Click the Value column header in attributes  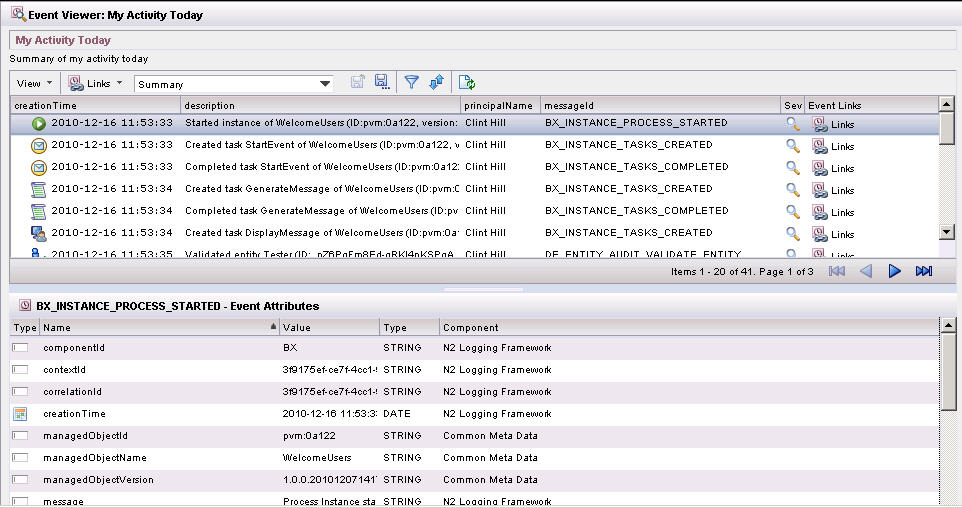coord(329,328)
